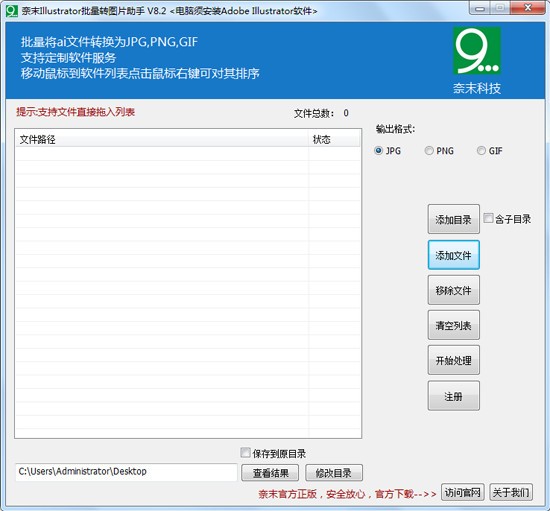Click the output path input field
This screenshot has width=550, height=511.
pos(126,472)
